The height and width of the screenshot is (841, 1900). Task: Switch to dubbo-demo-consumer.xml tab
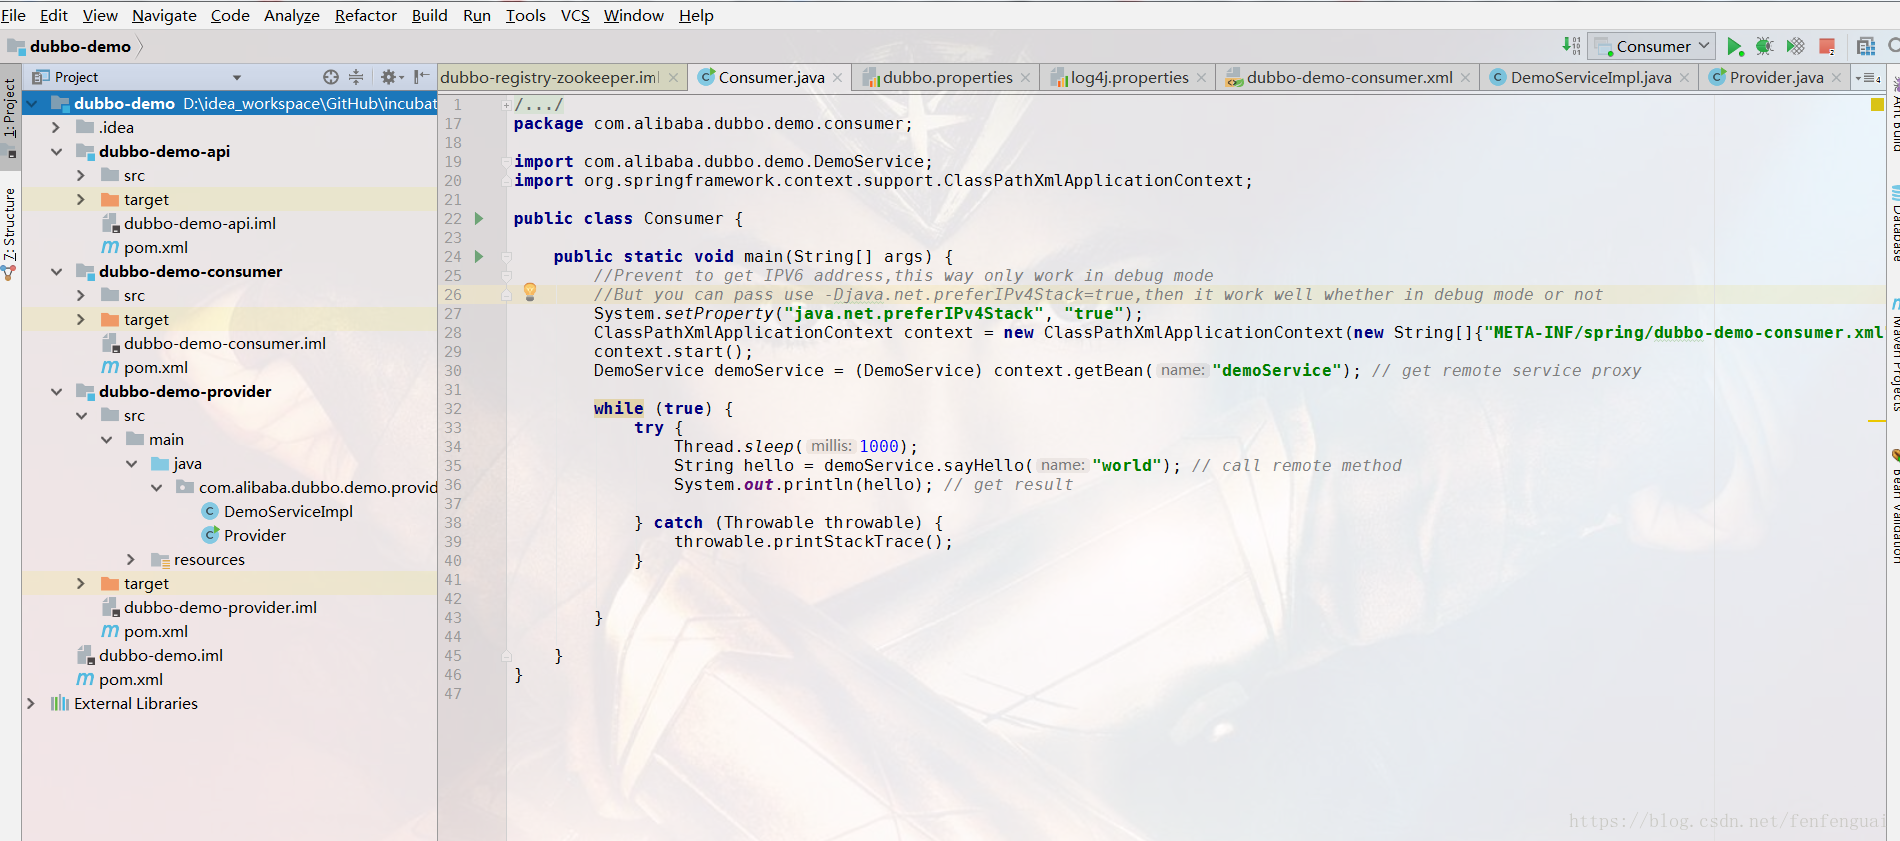tap(1349, 78)
